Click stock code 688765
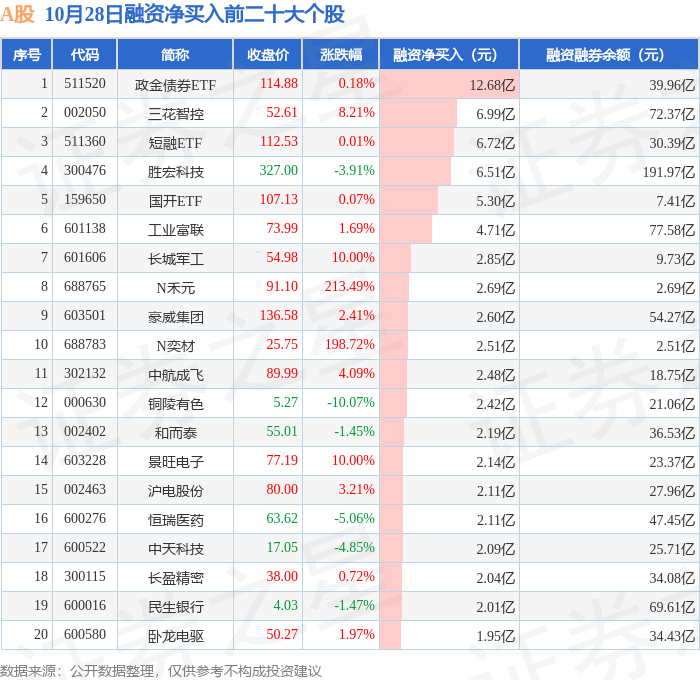 point(85,287)
